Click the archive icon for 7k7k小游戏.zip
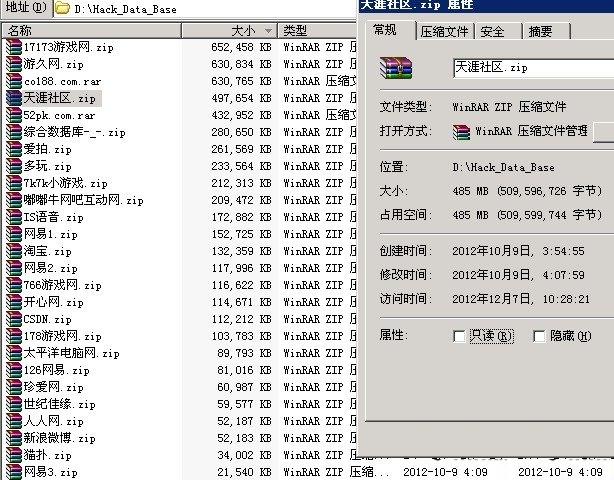Screen dimensions: 614x480 [14, 183]
